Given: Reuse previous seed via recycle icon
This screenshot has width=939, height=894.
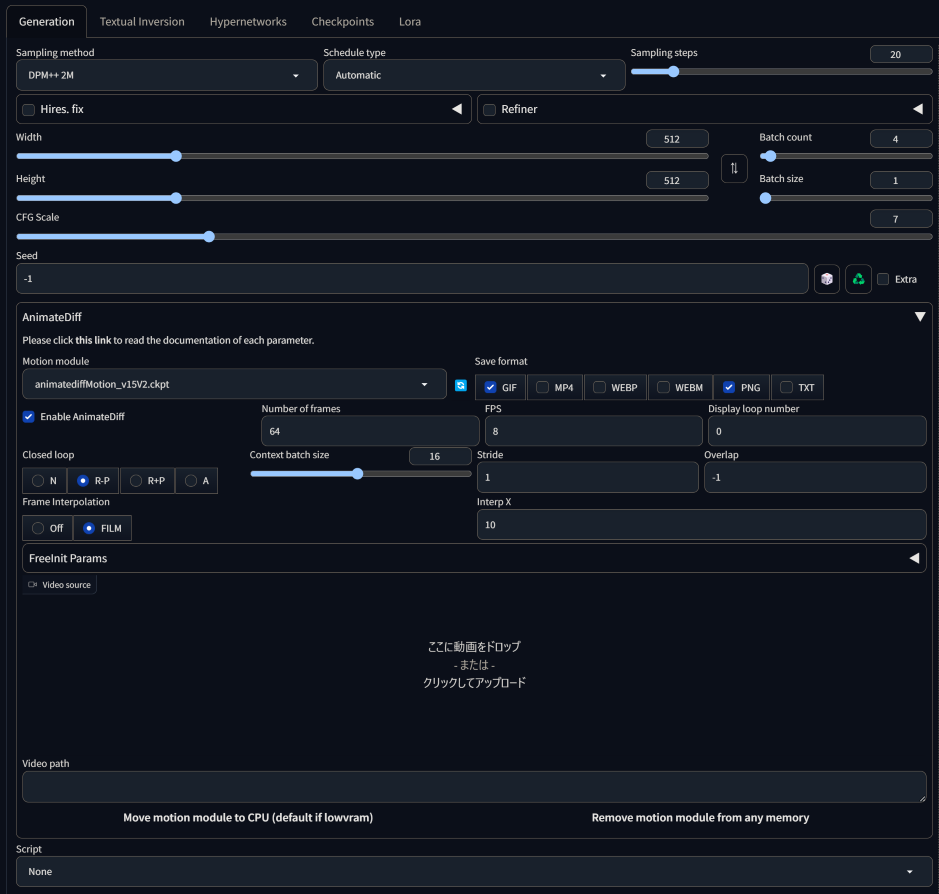Looking at the screenshot, I should pos(858,278).
